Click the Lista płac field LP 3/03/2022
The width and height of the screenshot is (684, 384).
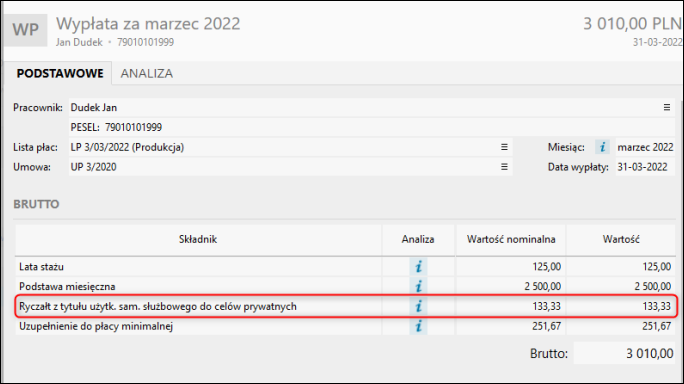click(x=291, y=147)
